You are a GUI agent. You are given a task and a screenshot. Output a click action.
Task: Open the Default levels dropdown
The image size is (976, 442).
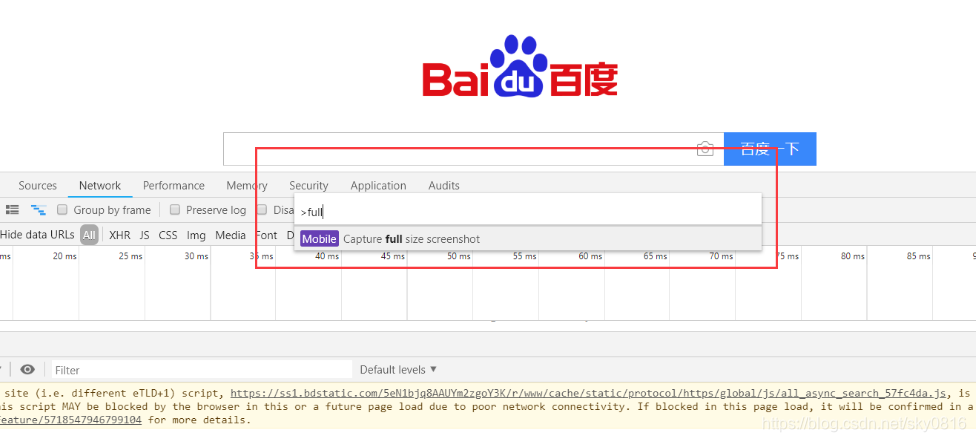point(398,370)
